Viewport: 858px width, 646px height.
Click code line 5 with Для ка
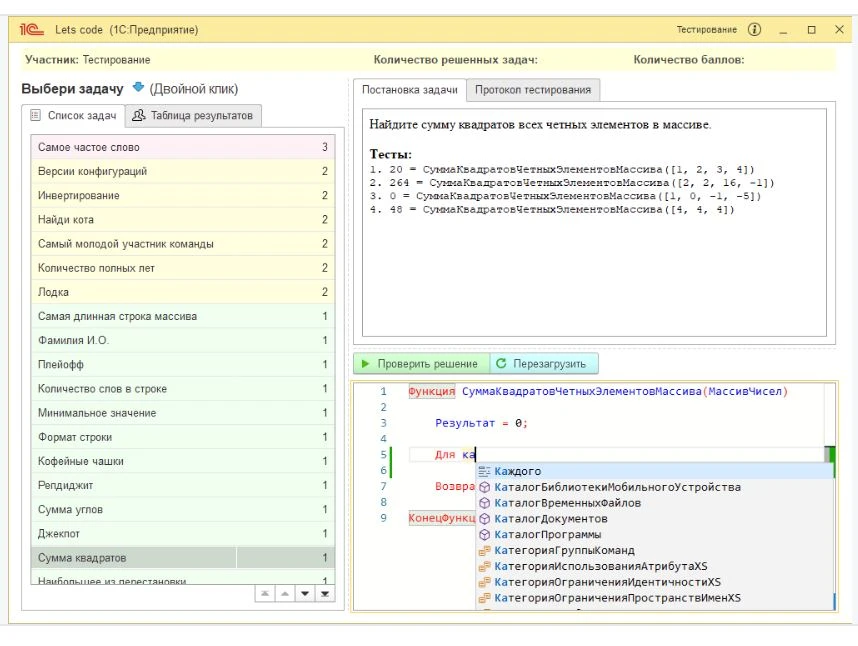tap(616, 455)
